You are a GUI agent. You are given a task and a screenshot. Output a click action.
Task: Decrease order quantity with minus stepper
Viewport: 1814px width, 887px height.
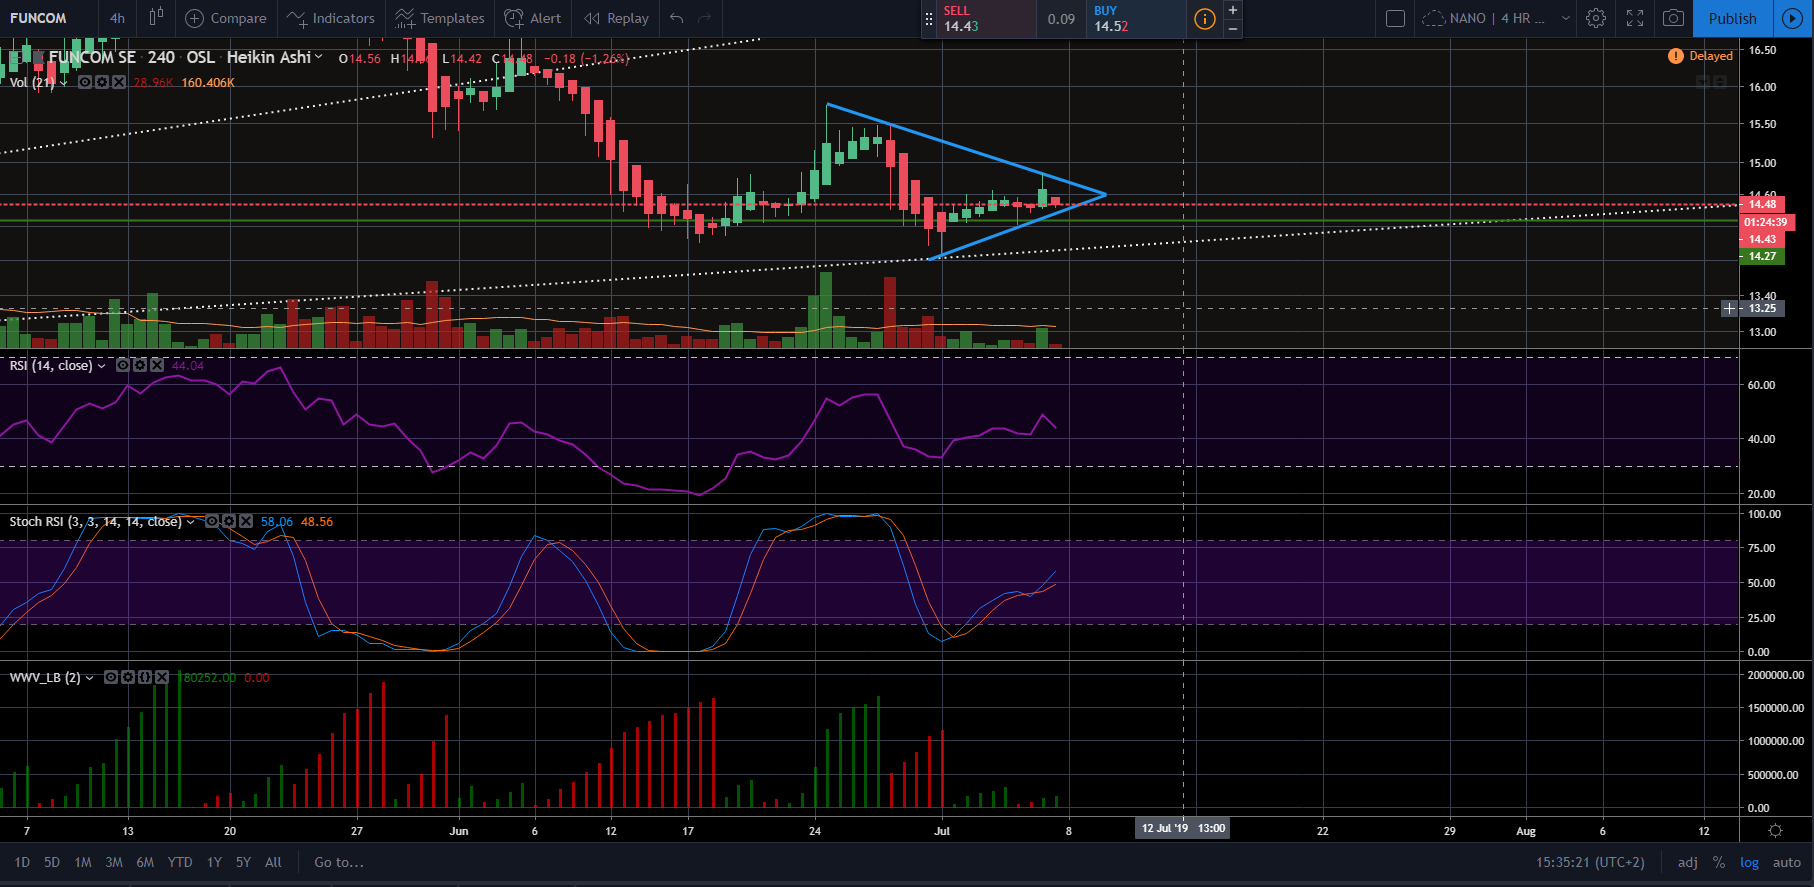[x=1233, y=29]
